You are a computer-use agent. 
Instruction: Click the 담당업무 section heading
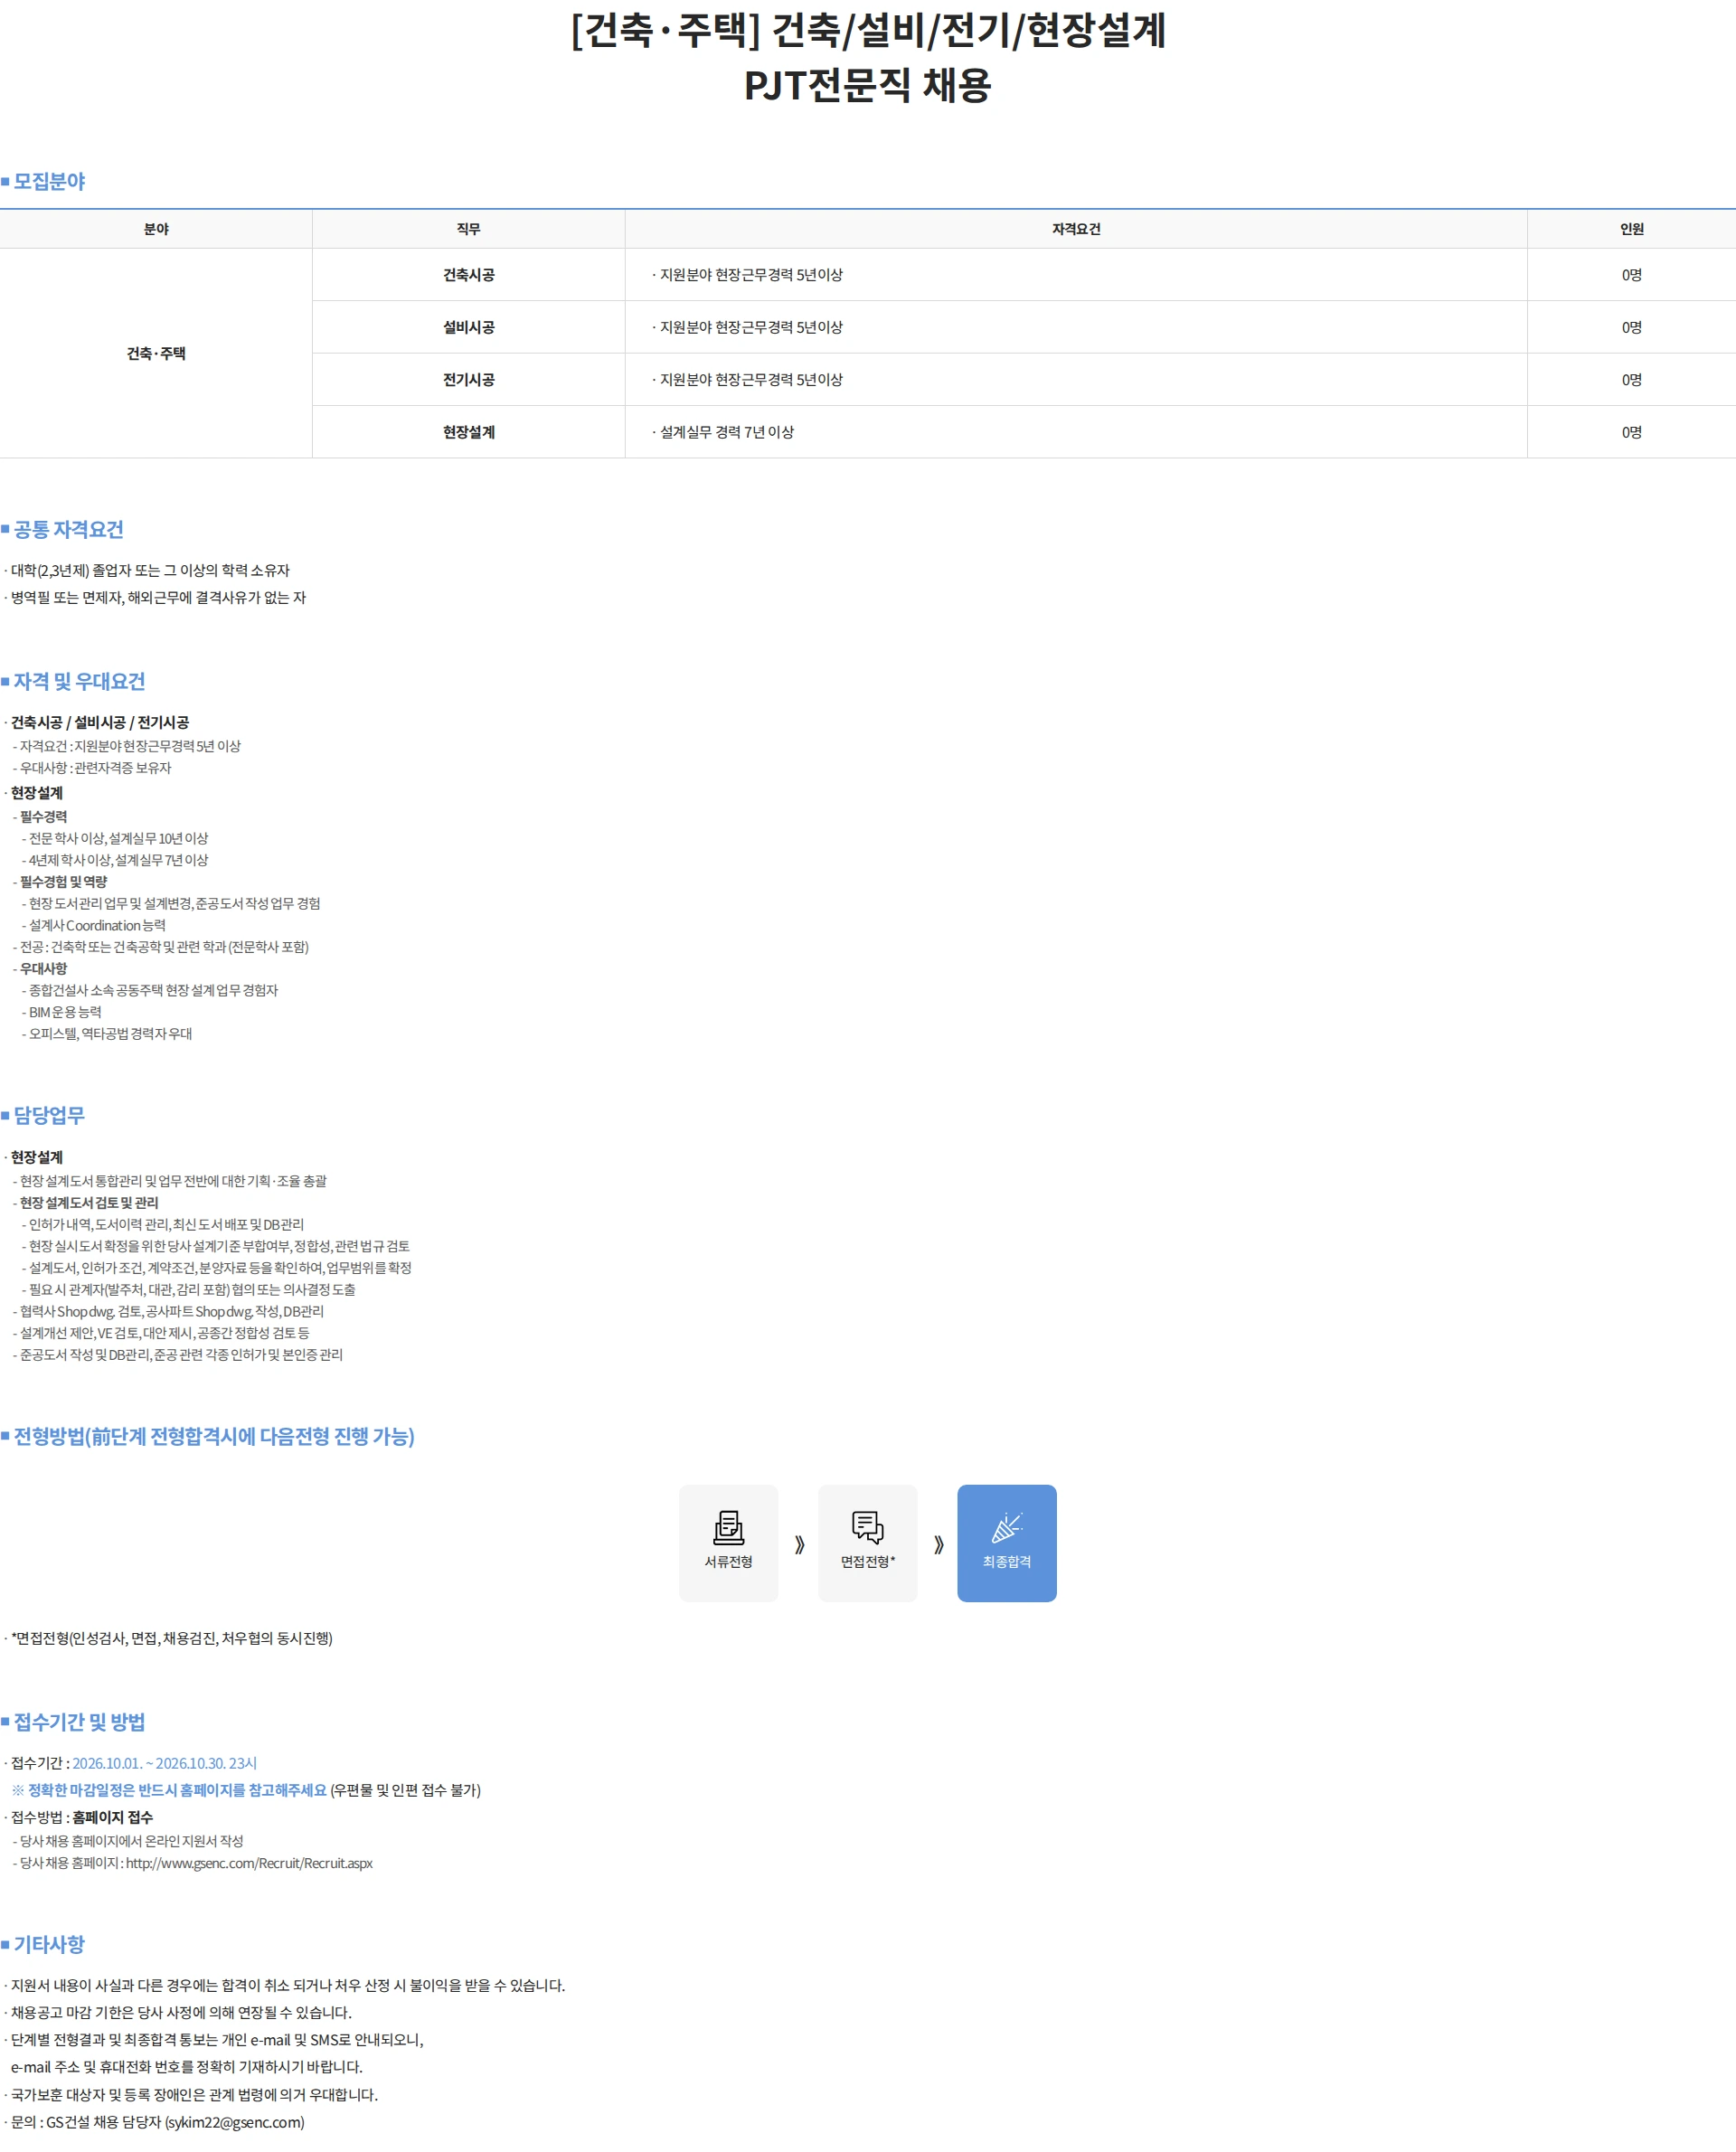(49, 1115)
